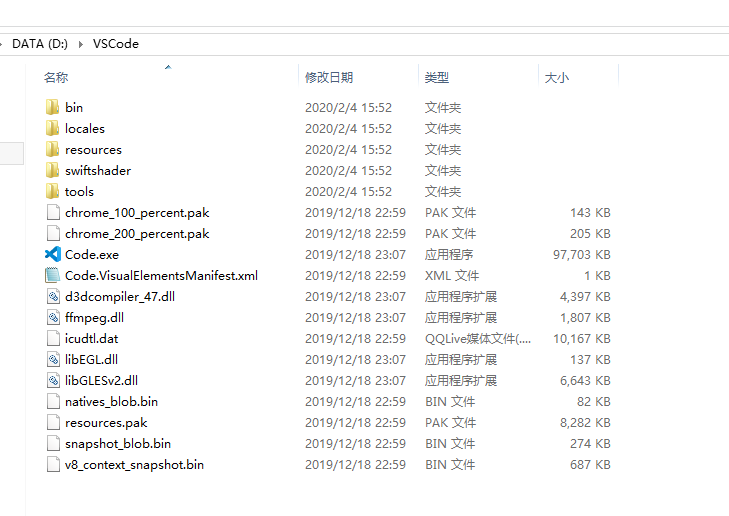This screenshot has height=516, width=729.
Task: Select folder name swiftshader
Action: 98,171
